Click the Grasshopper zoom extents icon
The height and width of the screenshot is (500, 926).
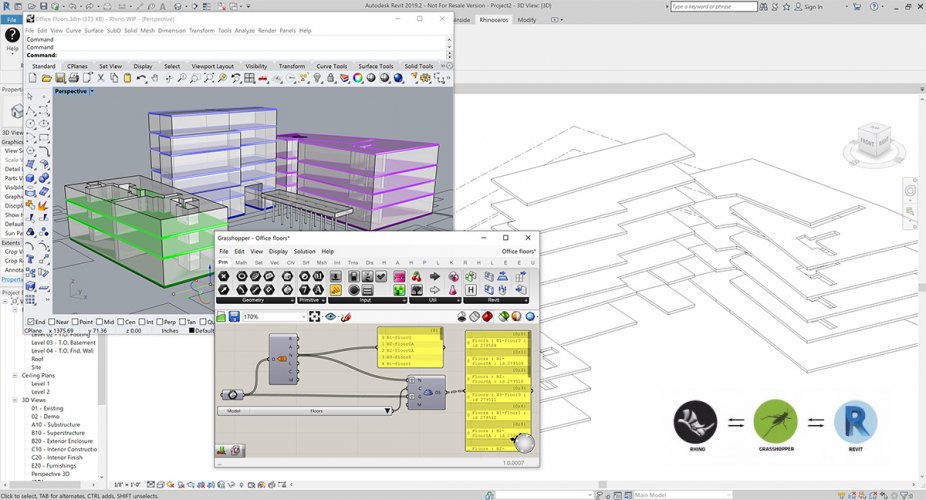pyautogui.click(x=315, y=317)
